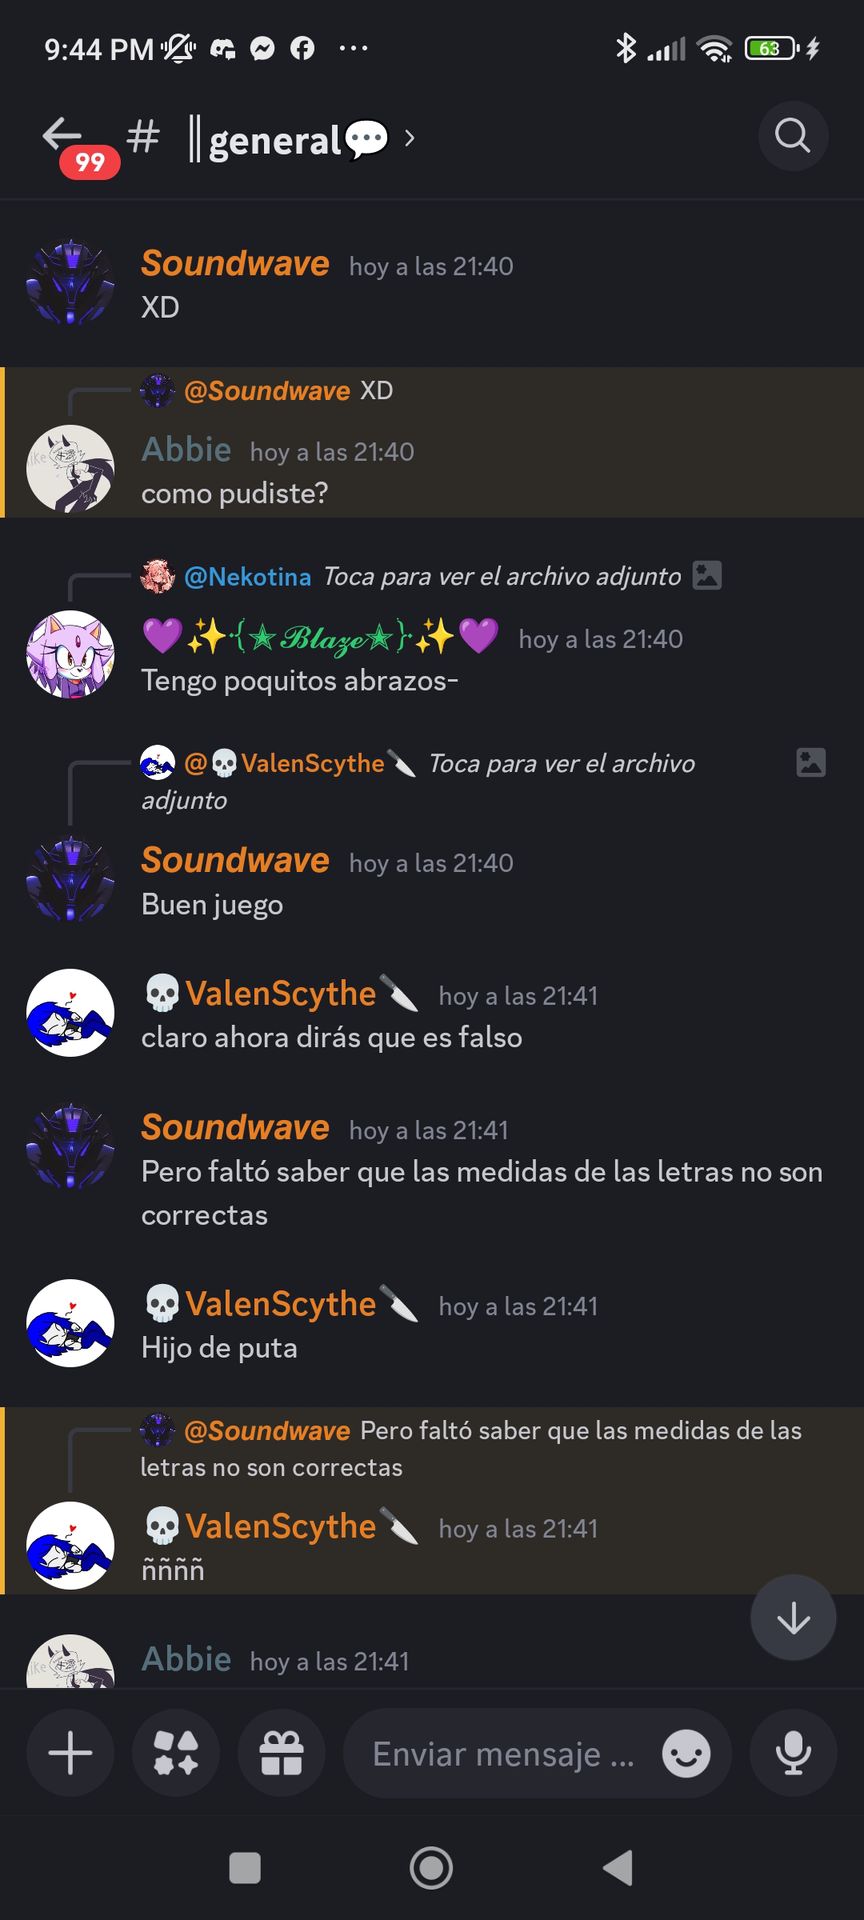Tap Android home circle navigation button
This screenshot has height=1920, width=864.
click(x=431, y=1867)
